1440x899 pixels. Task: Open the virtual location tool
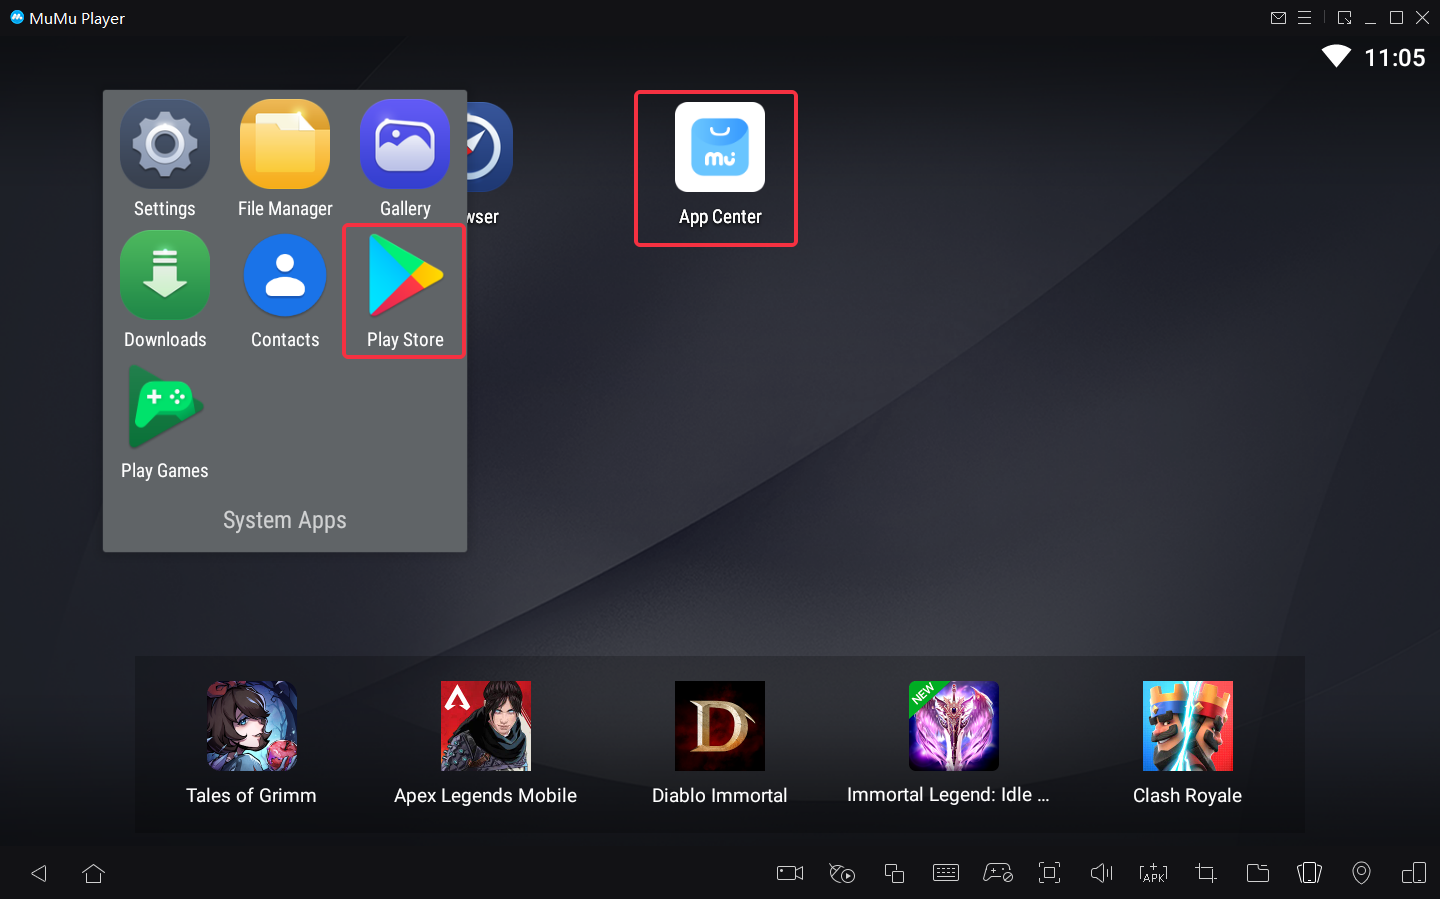(1362, 873)
